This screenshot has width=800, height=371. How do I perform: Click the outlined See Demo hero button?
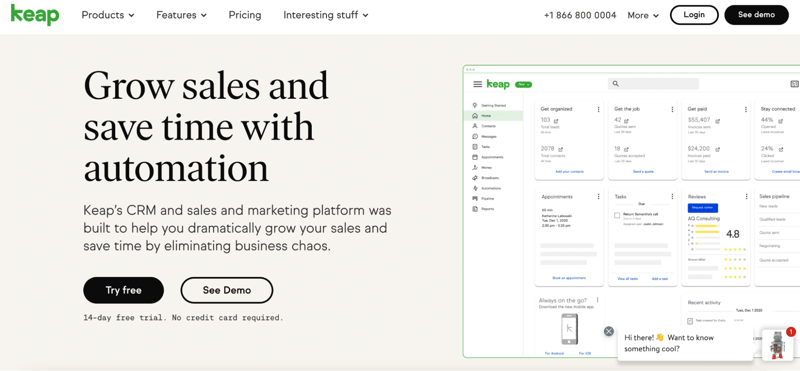227,290
